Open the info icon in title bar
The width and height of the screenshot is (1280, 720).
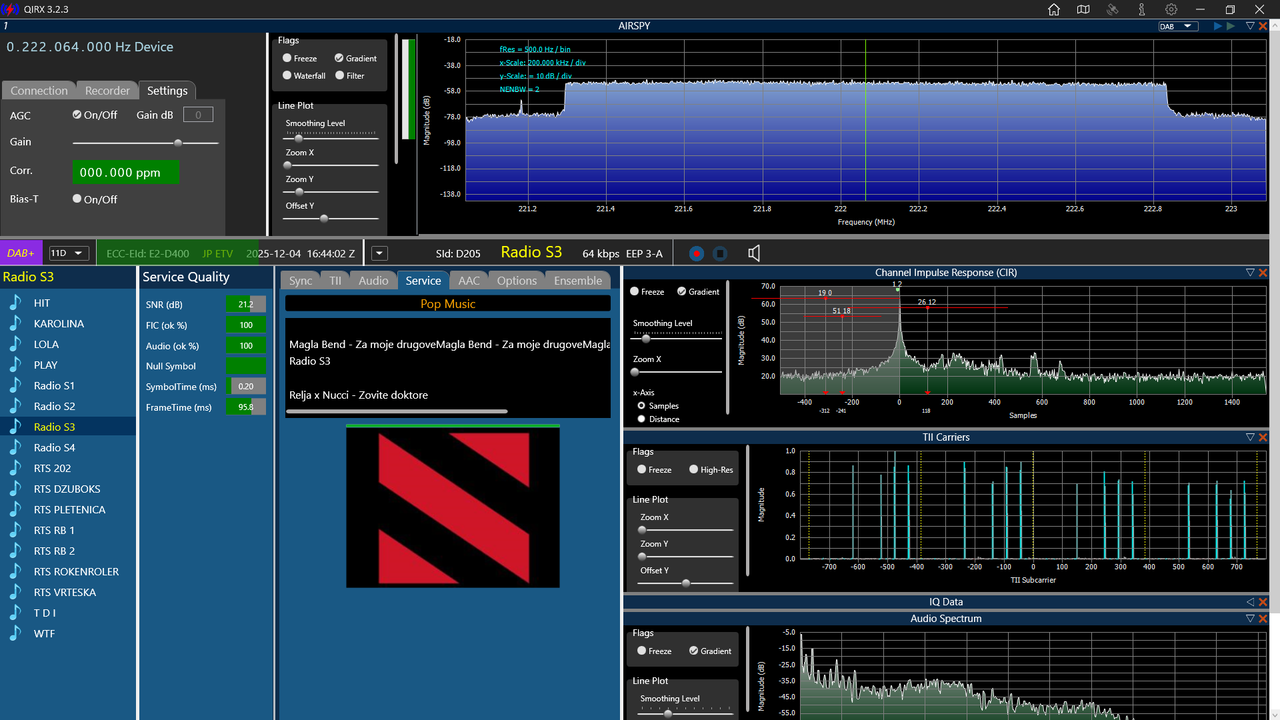tap(1141, 9)
